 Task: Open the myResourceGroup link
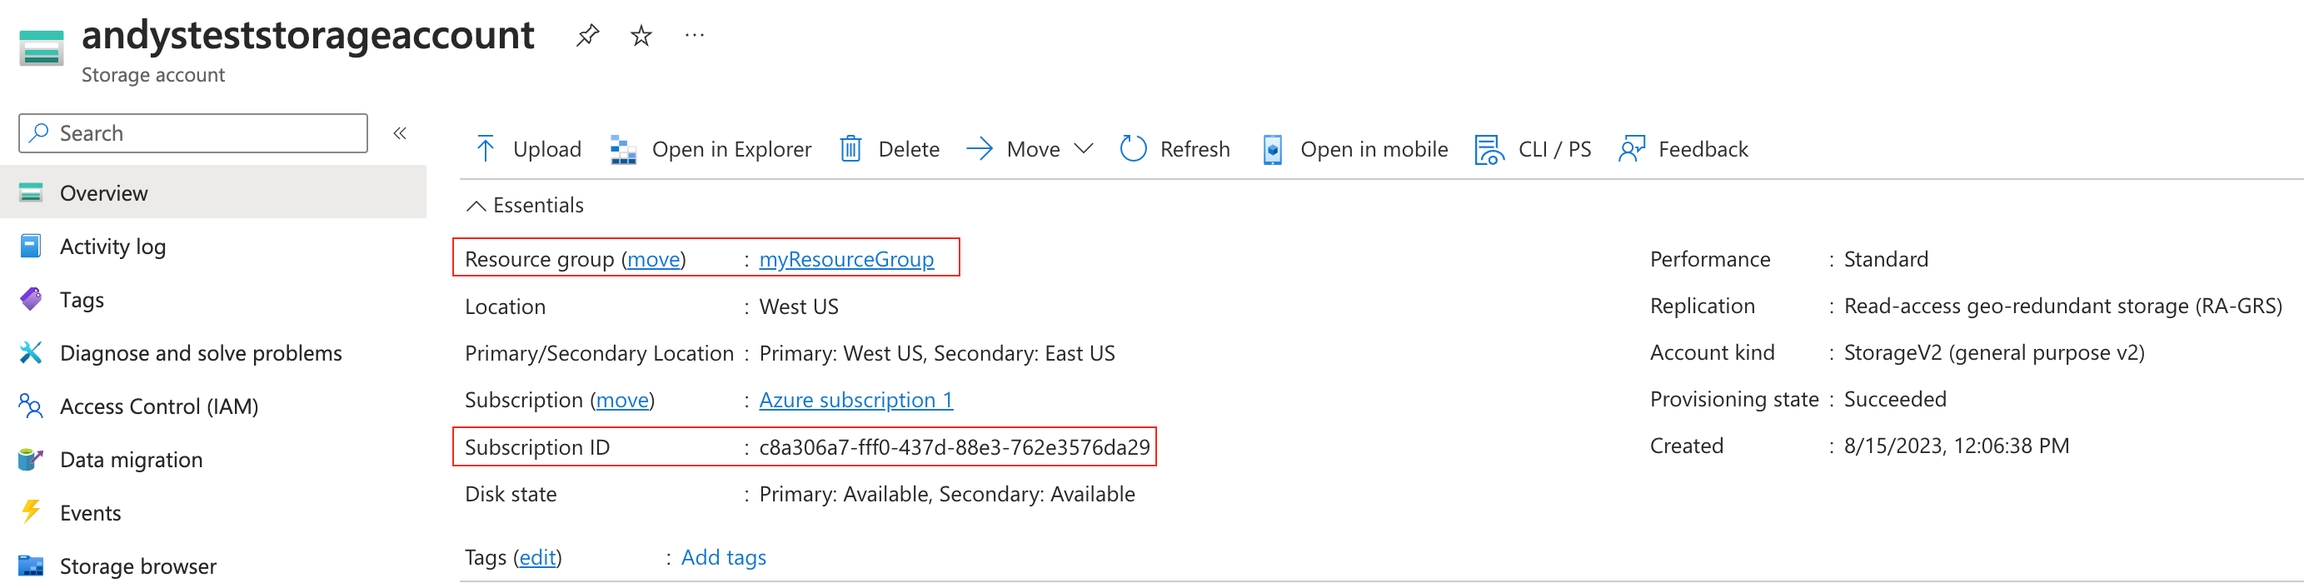[846, 259]
